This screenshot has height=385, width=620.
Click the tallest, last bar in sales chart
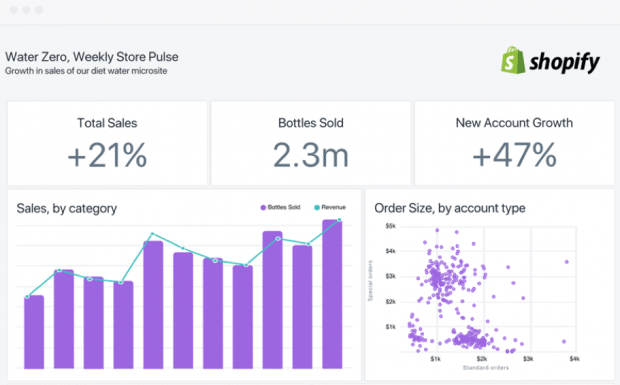[x=332, y=294]
